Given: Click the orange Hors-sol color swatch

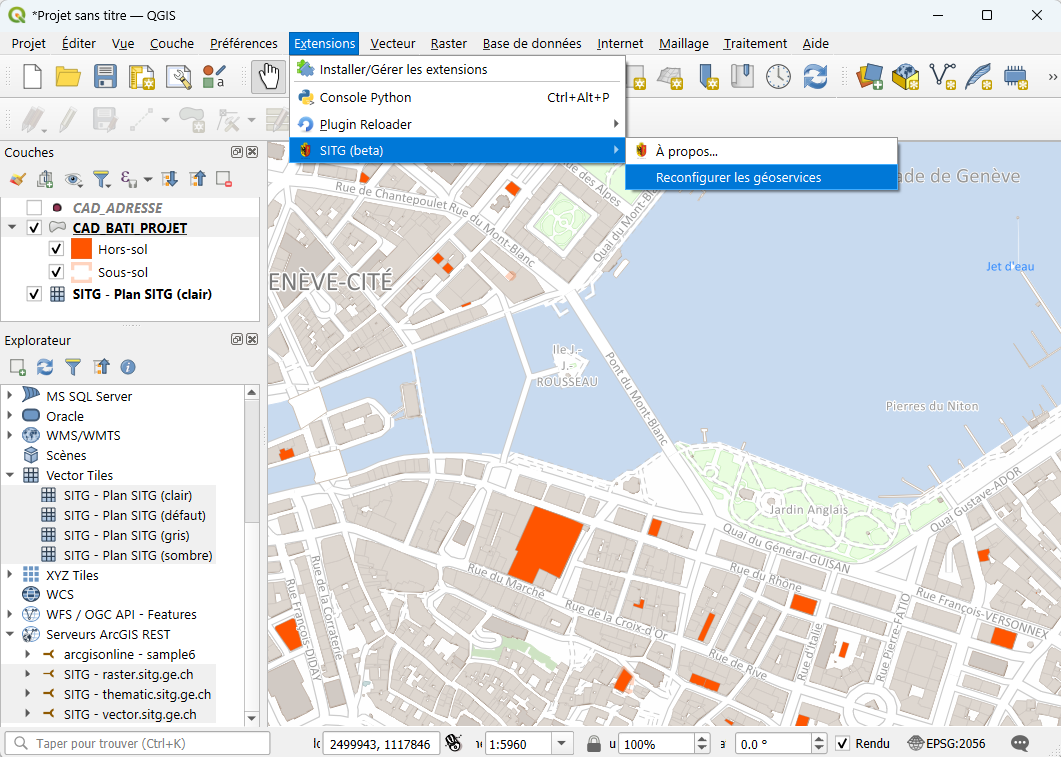Looking at the screenshot, I should pos(81,249).
